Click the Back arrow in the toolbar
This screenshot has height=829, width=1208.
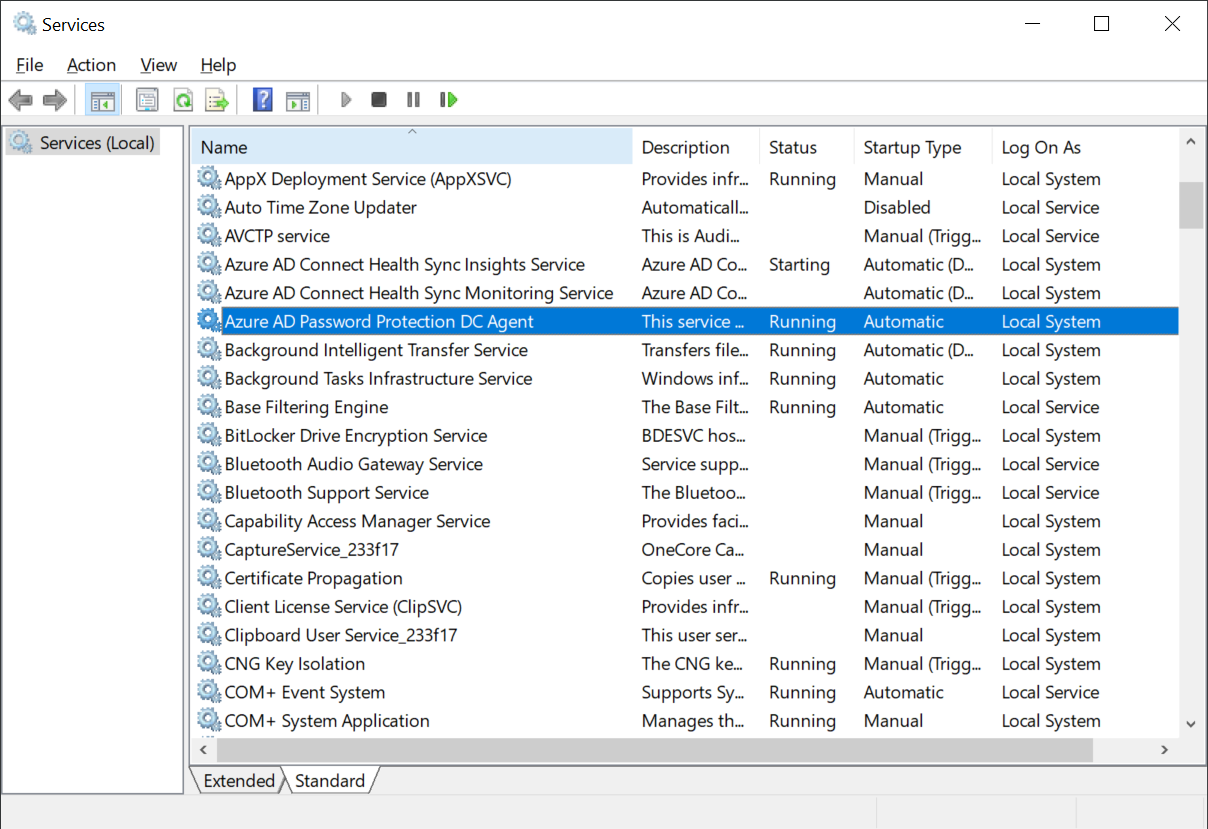point(20,100)
